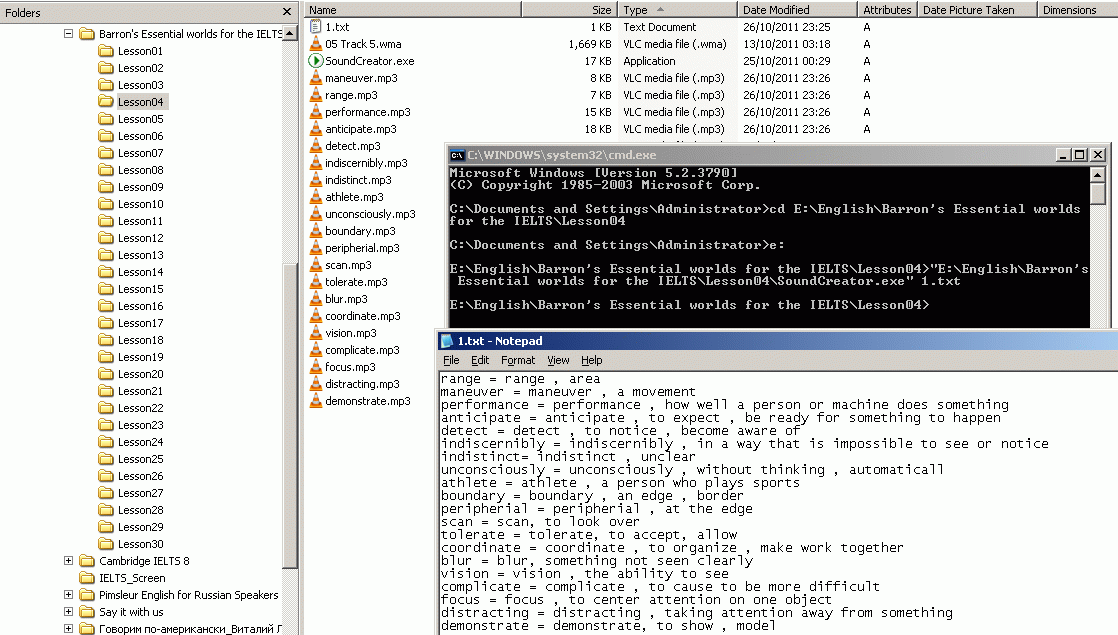This screenshot has height=635, width=1118.
Task: Open the Help menu in Notepad
Action: [592, 361]
